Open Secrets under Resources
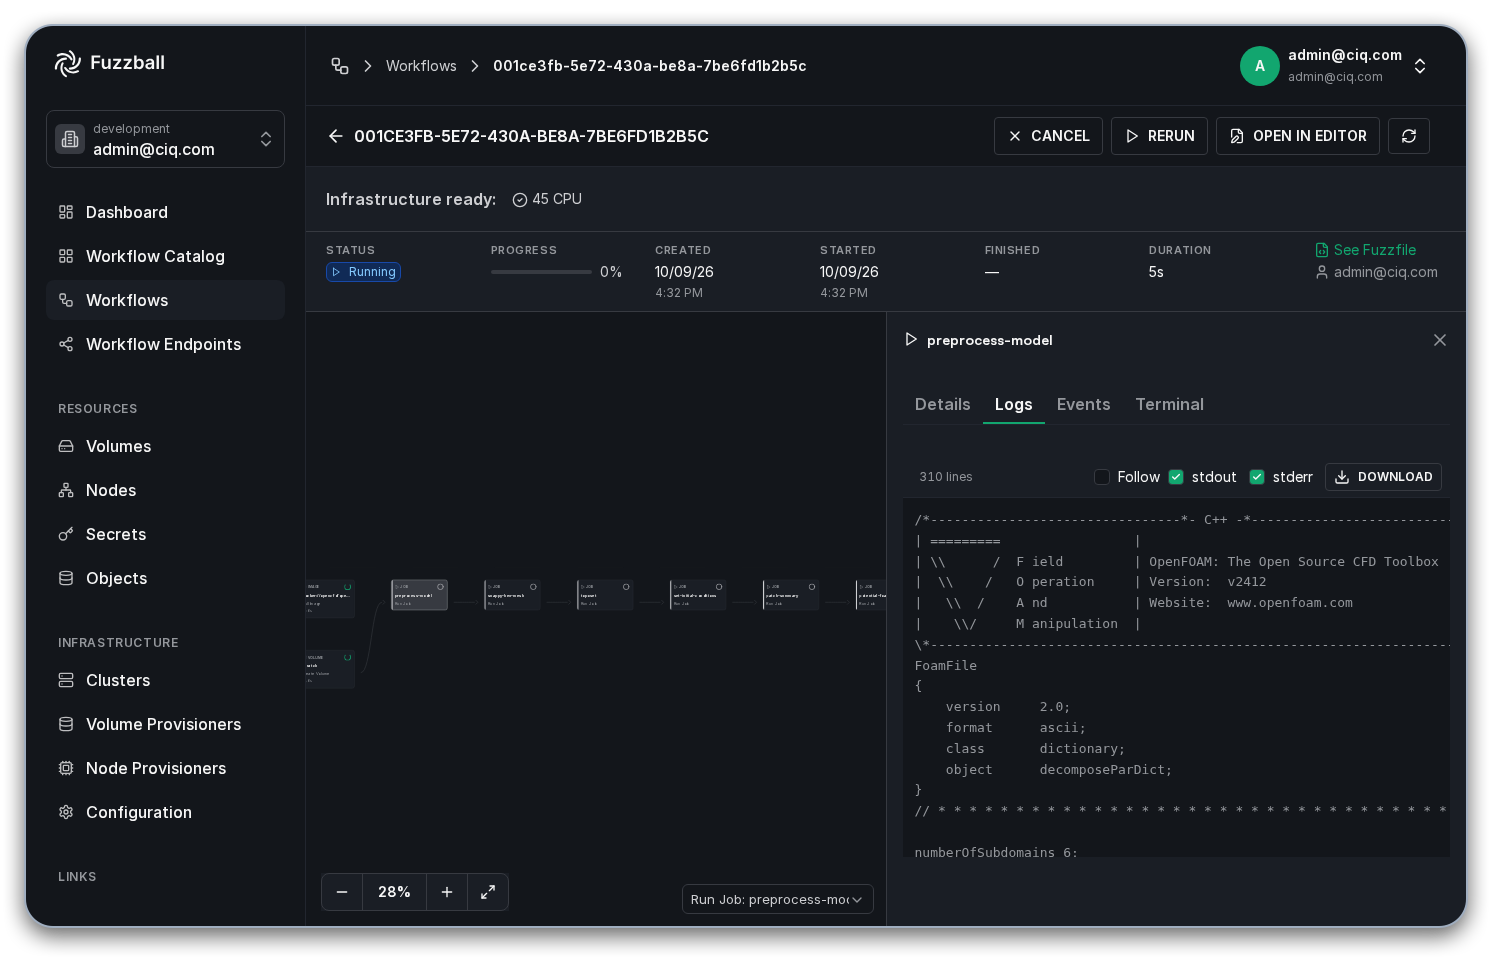 coord(165,534)
